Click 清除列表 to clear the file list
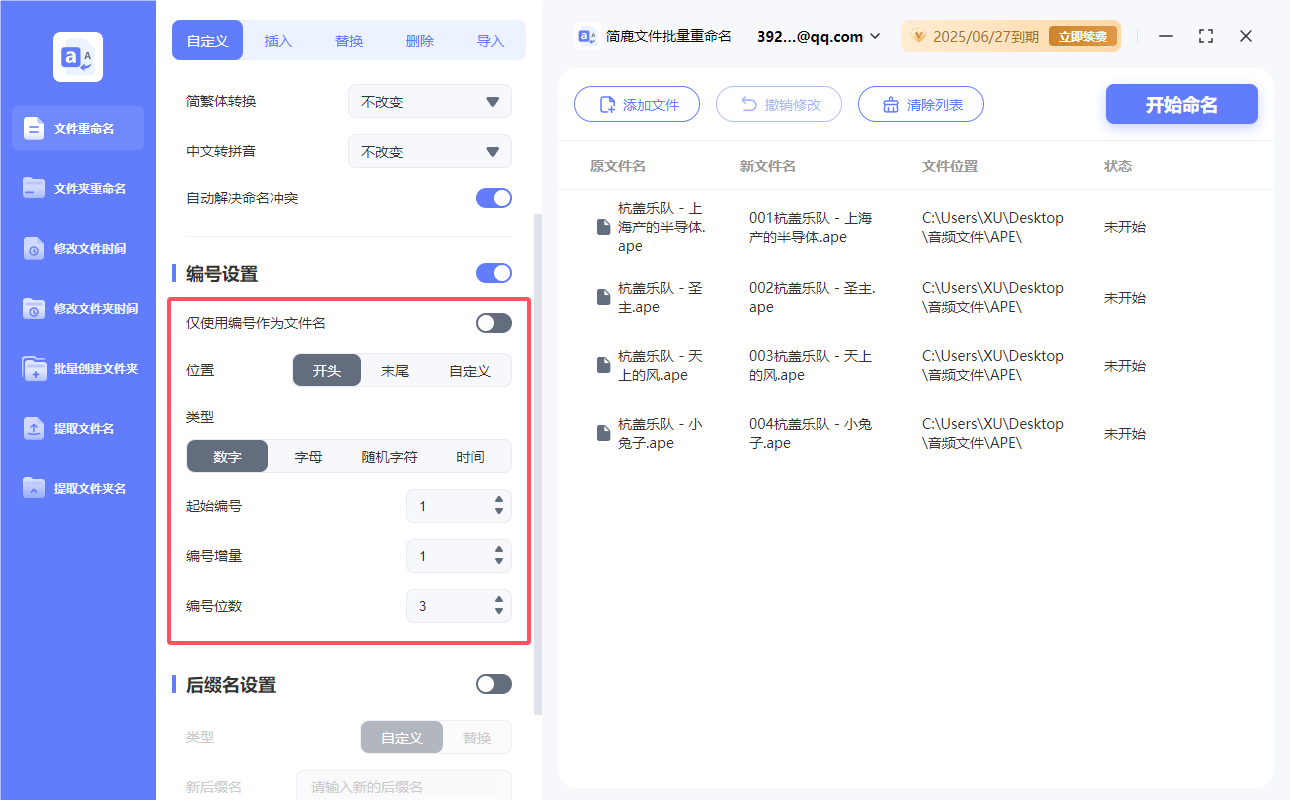The height and width of the screenshot is (800, 1290). tap(920, 104)
